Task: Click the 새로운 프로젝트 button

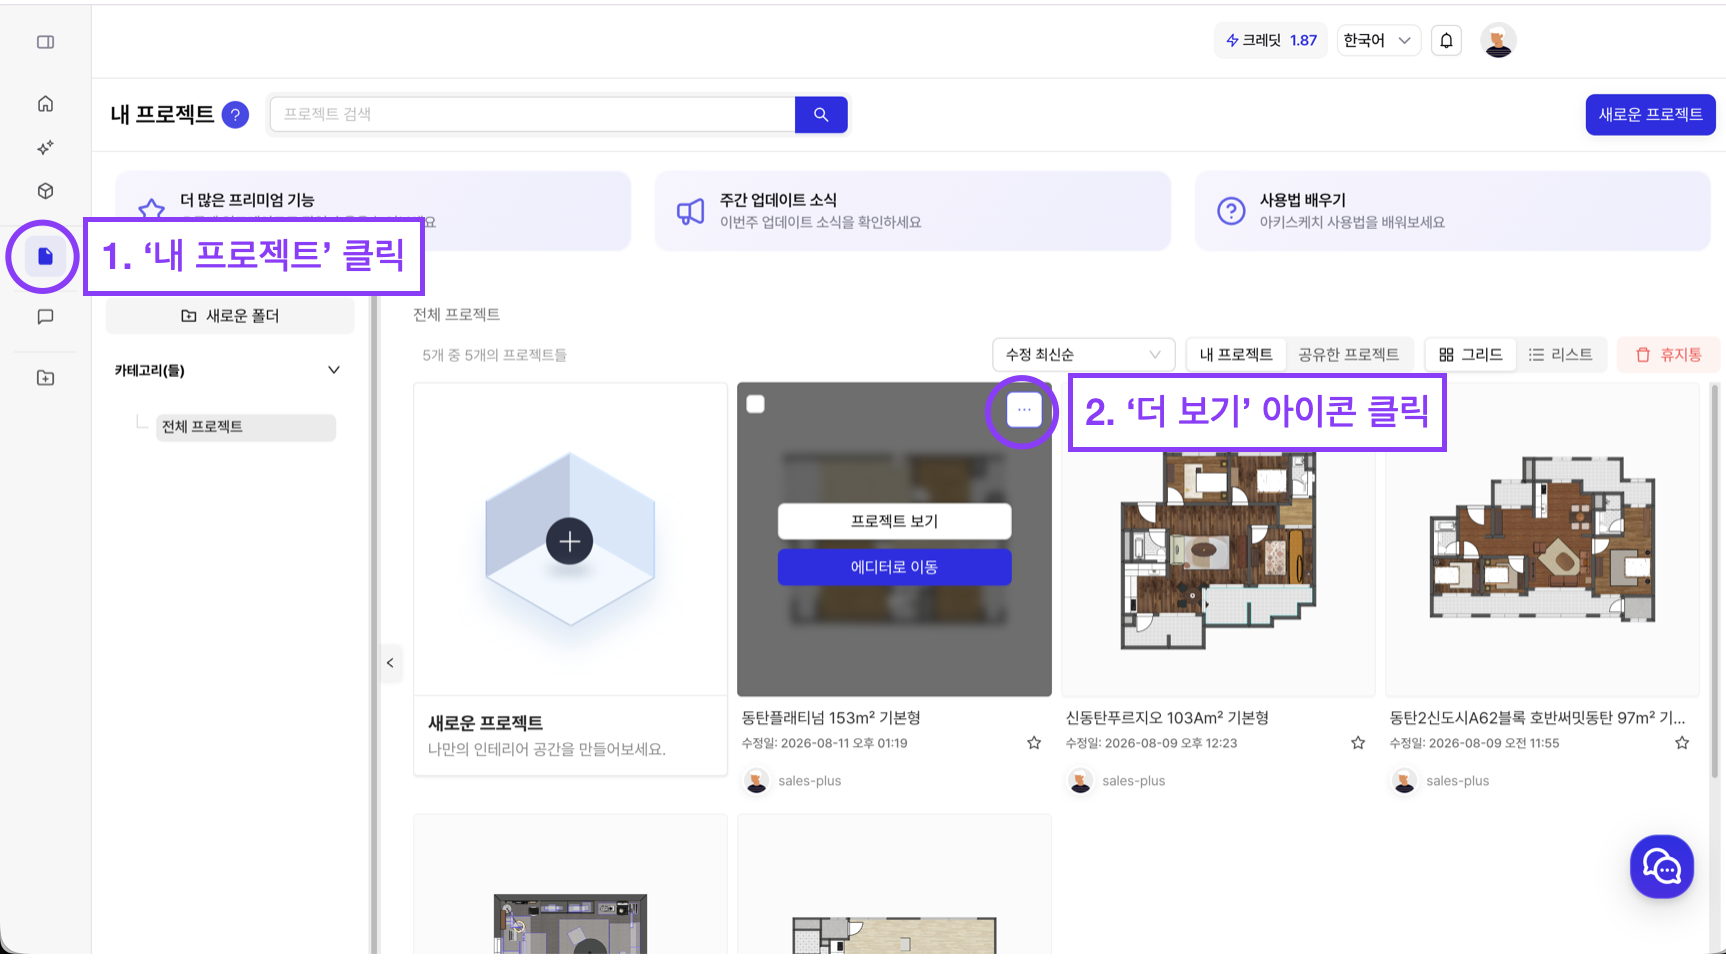Action: click(1650, 115)
